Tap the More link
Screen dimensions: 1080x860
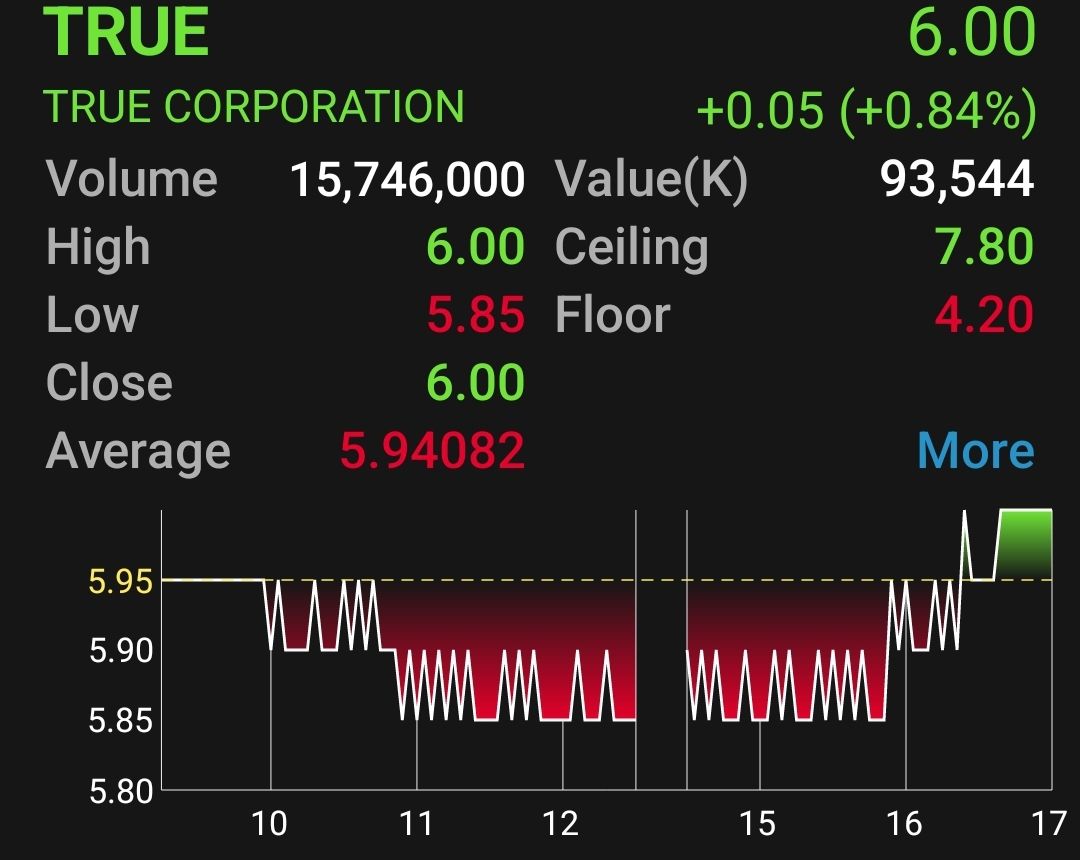click(975, 451)
